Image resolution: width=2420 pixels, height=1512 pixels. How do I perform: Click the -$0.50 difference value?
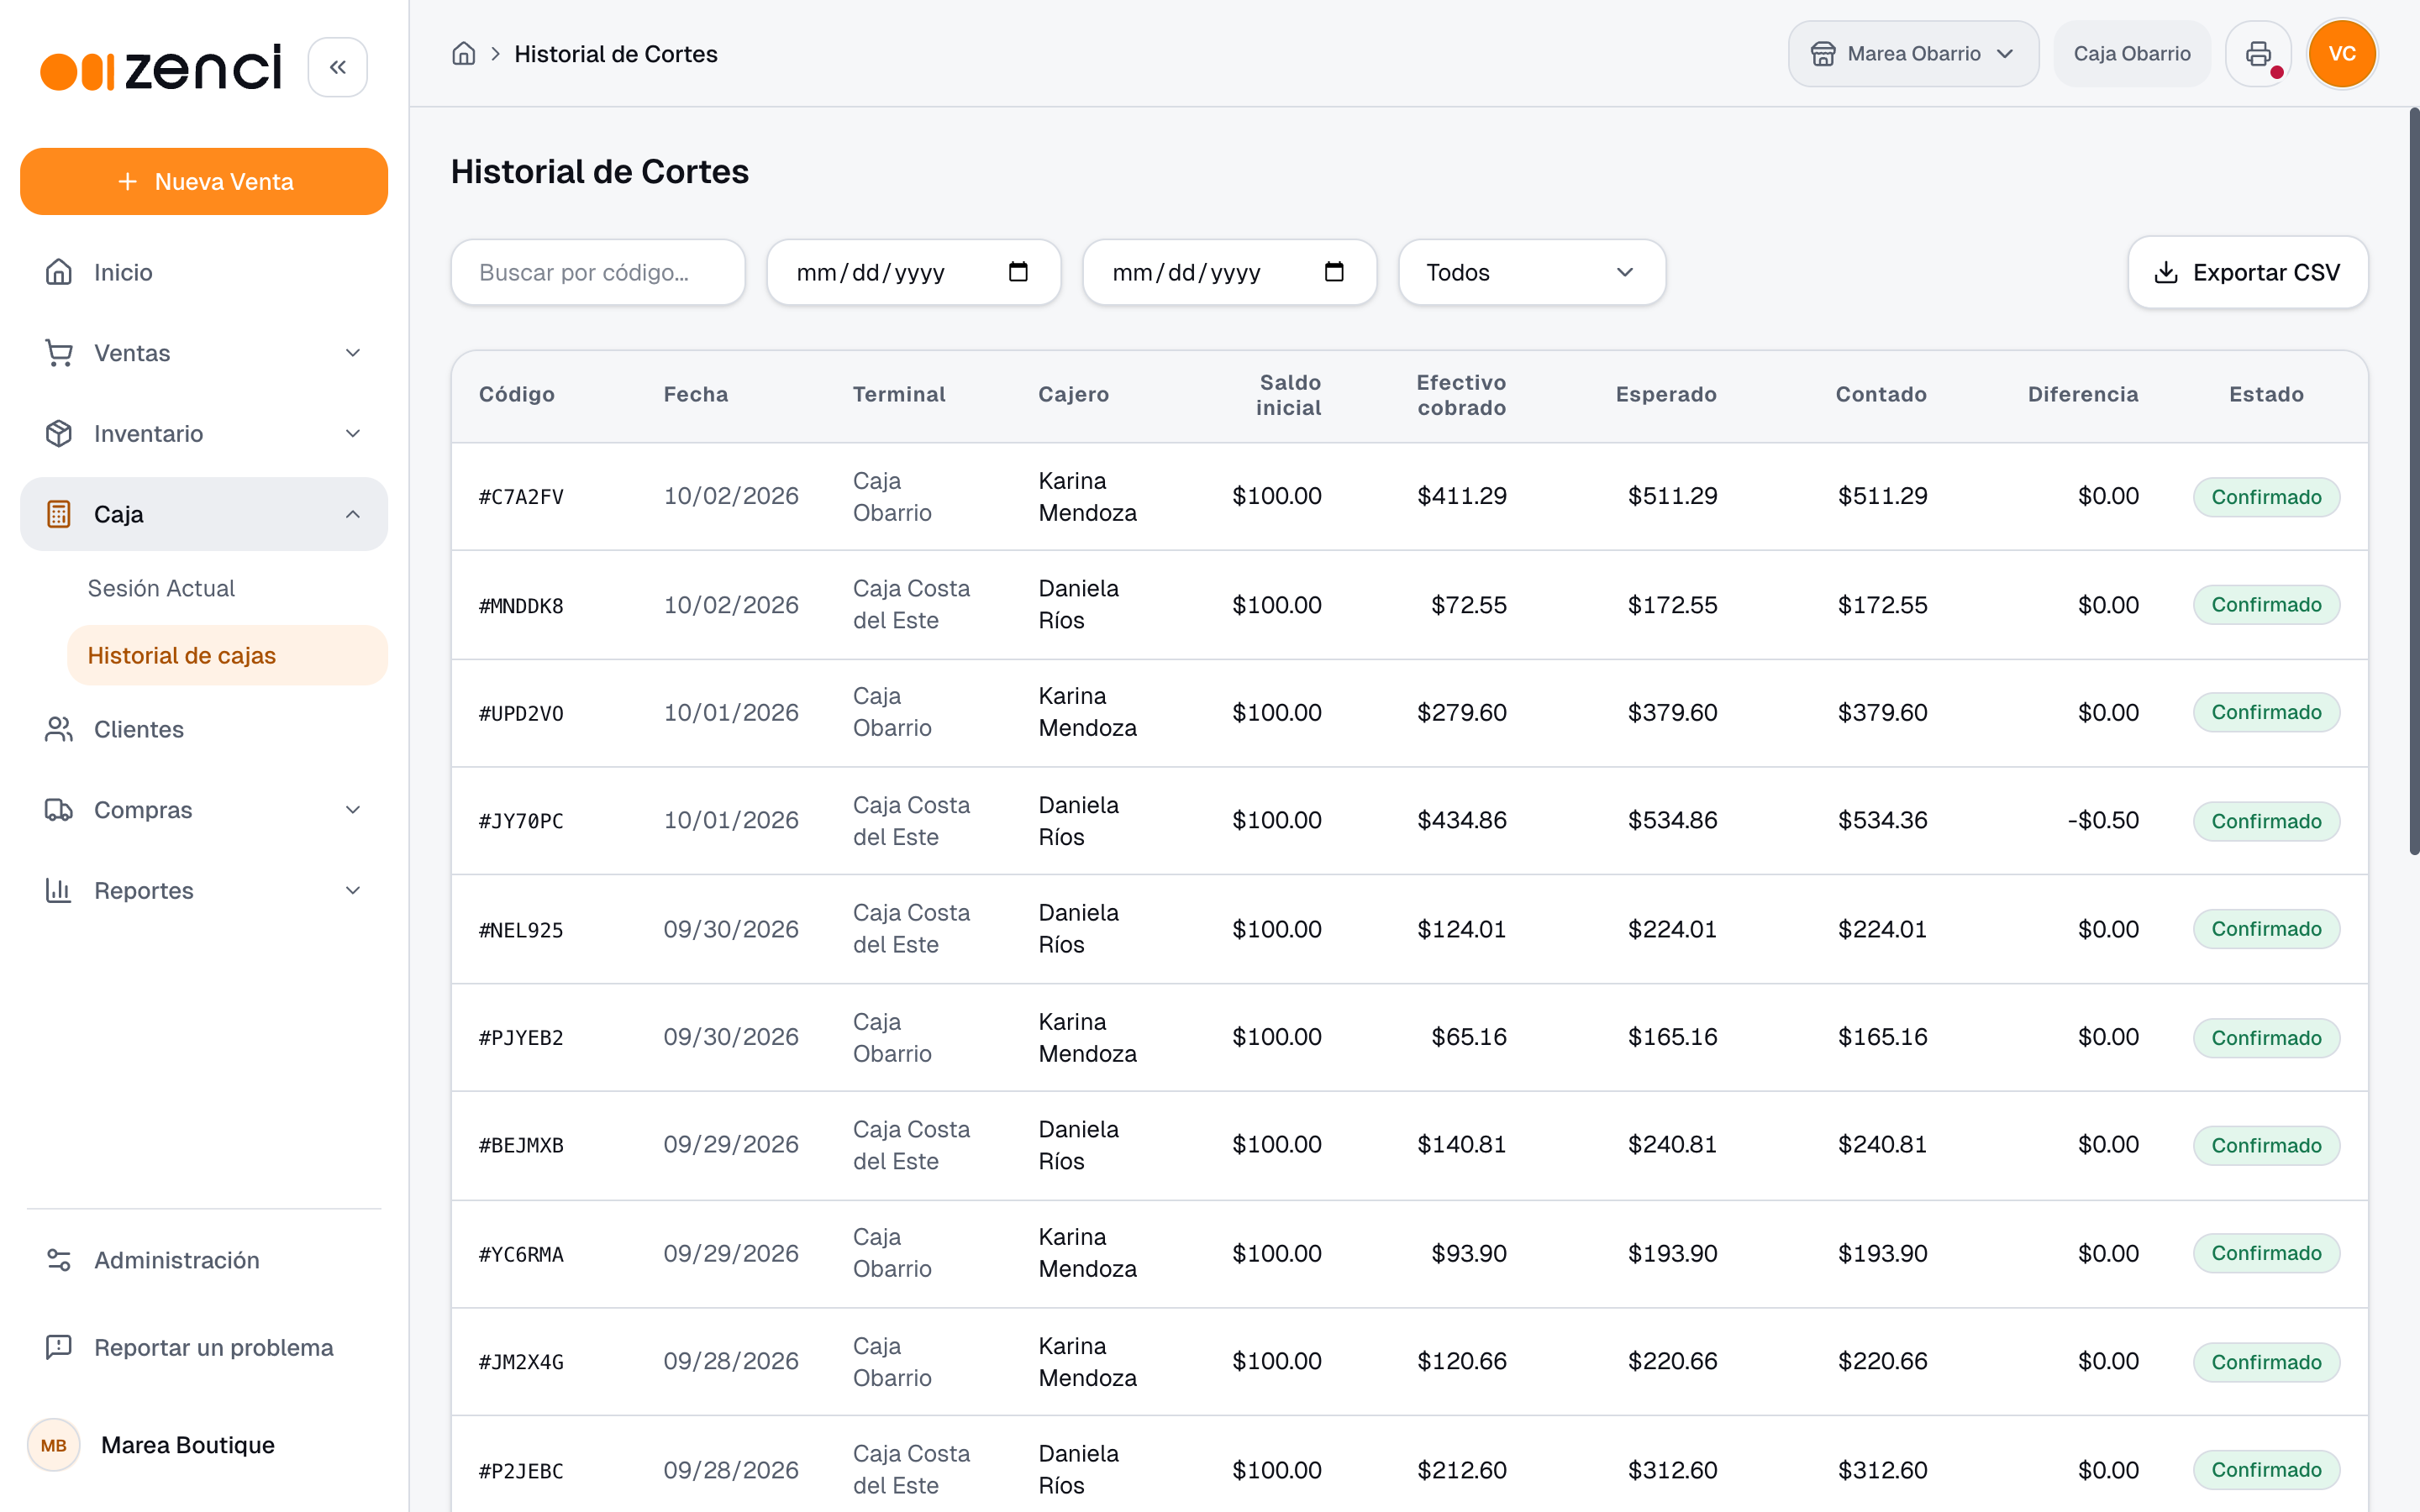tap(2103, 820)
